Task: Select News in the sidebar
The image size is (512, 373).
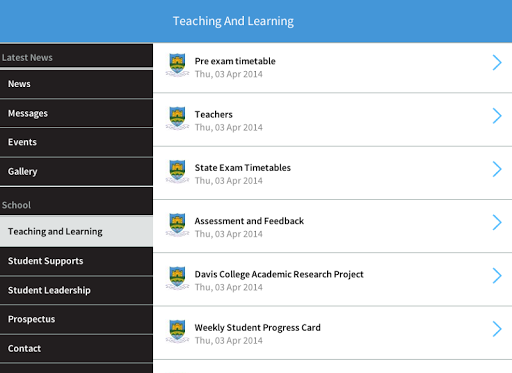Action: tap(76, 84)
